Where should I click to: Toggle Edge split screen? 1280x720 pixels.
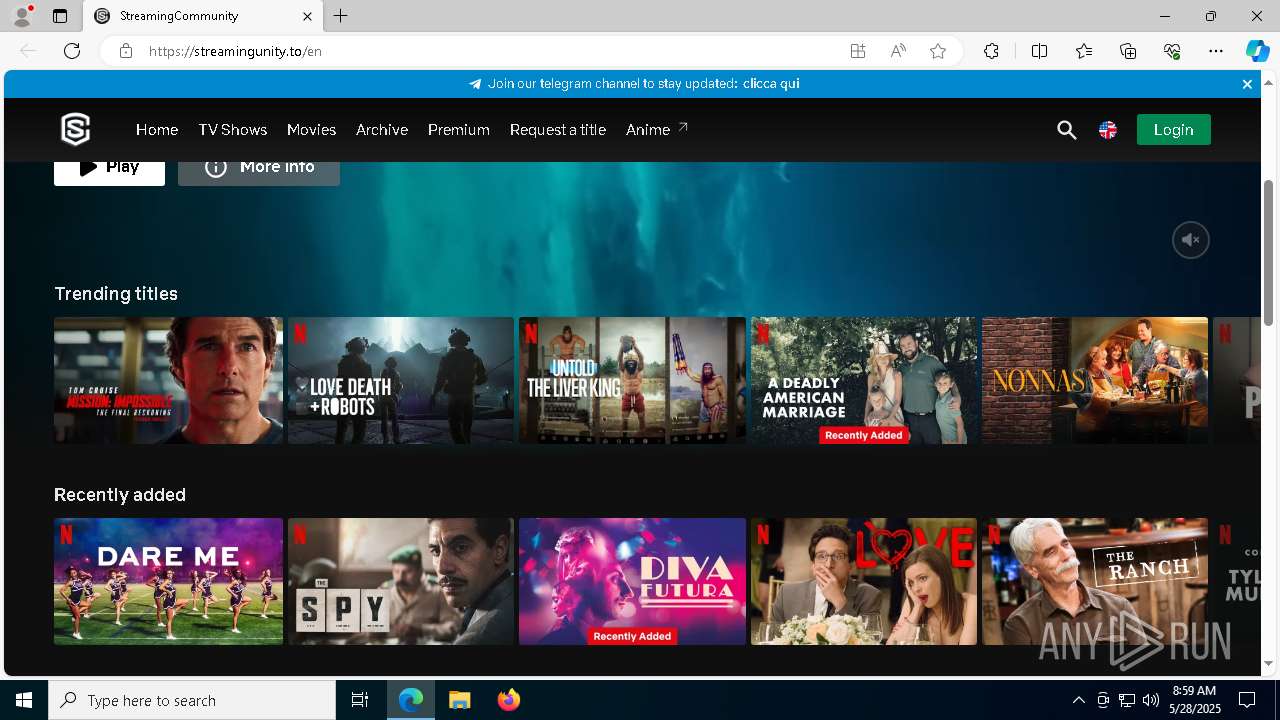coord(1039,51)
